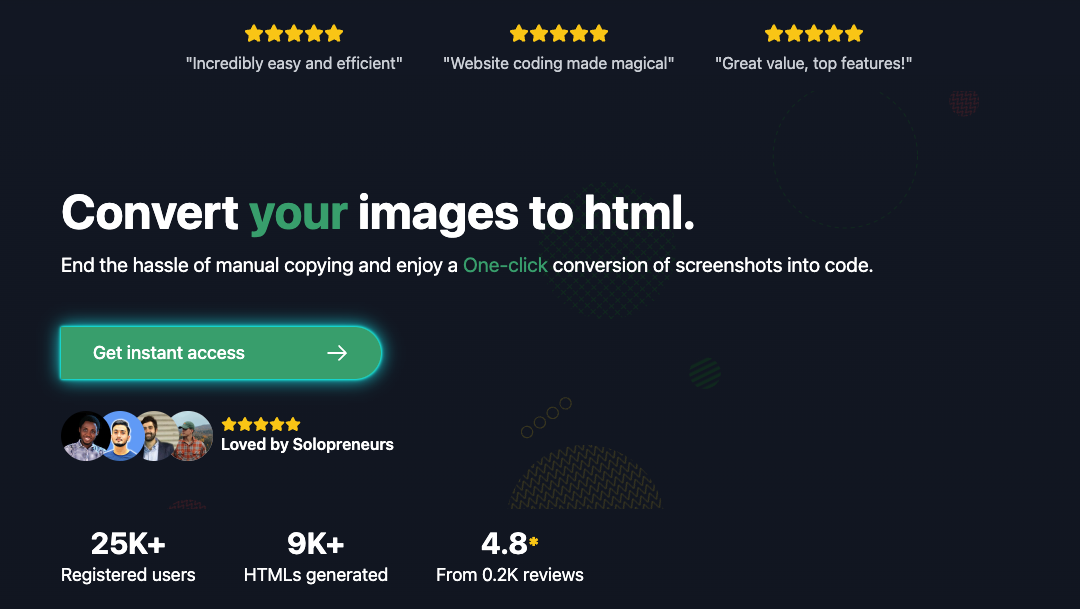This screenshot has width=1080, height=609.
Task: Select the second avatar with blue background
Action: 121,436
